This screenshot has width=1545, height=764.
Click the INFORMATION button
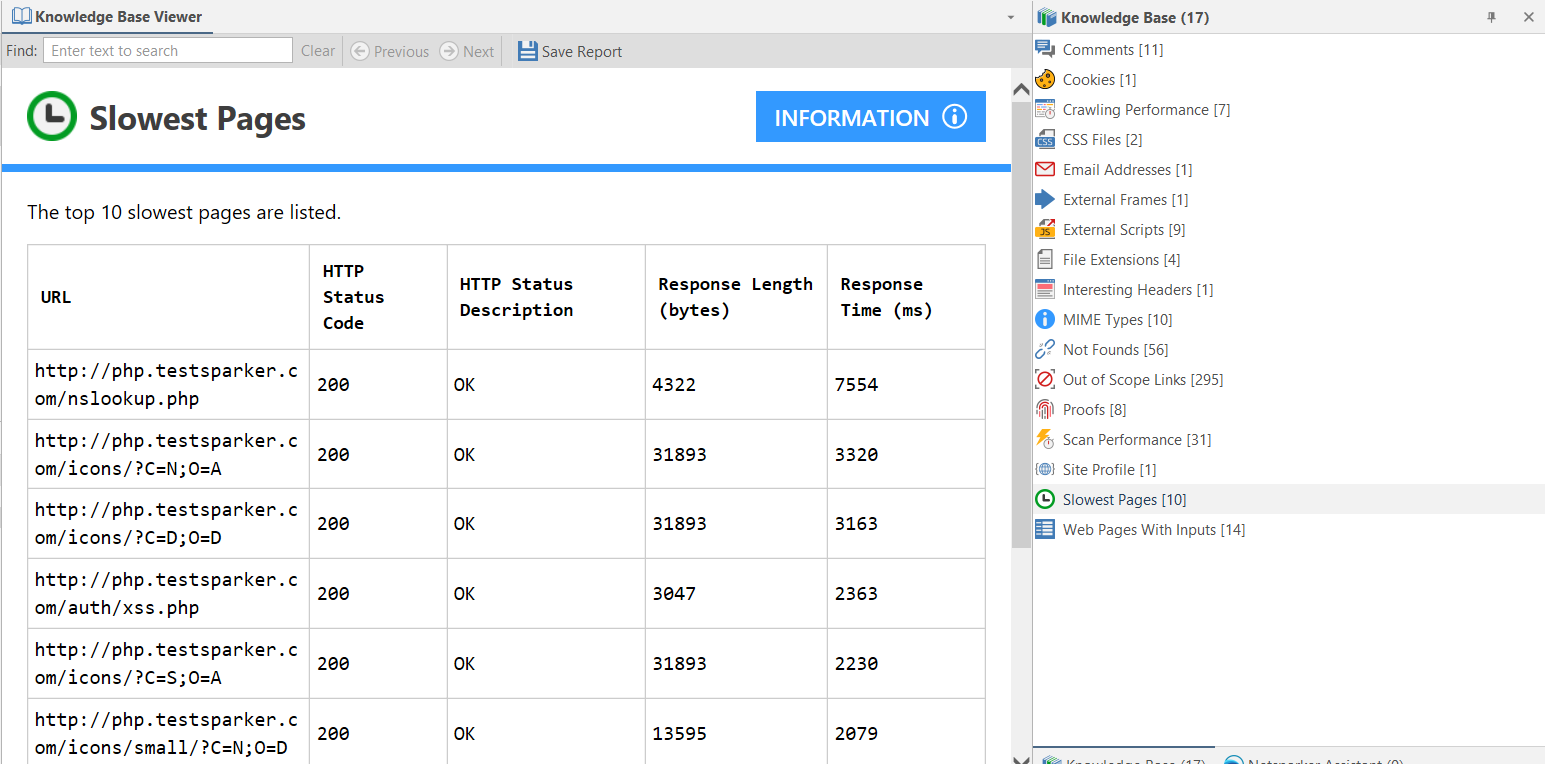pyautogui.click(x=870, y=116)
